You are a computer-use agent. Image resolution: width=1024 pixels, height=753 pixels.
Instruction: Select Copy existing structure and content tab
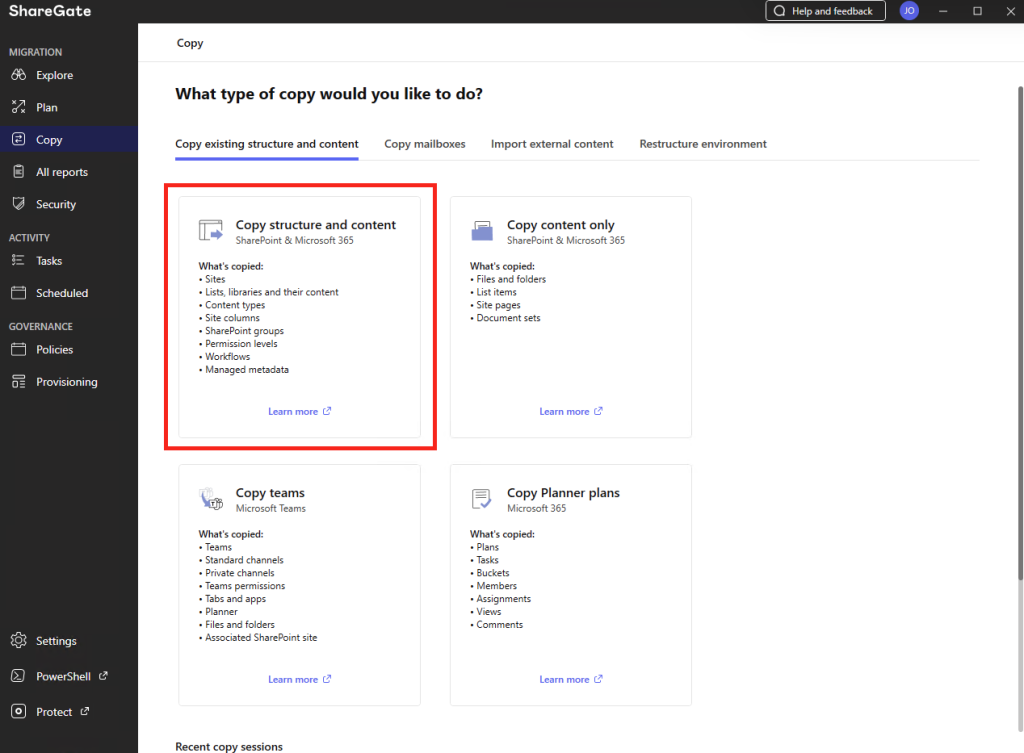tap(266, 144)
